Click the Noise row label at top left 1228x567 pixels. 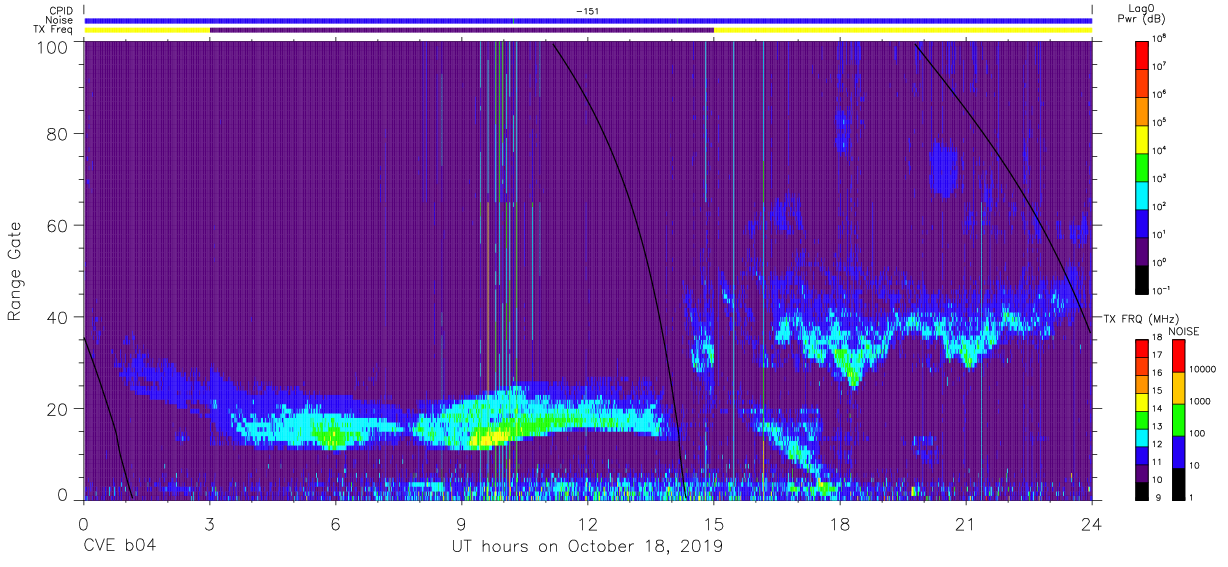click(59, 20)
